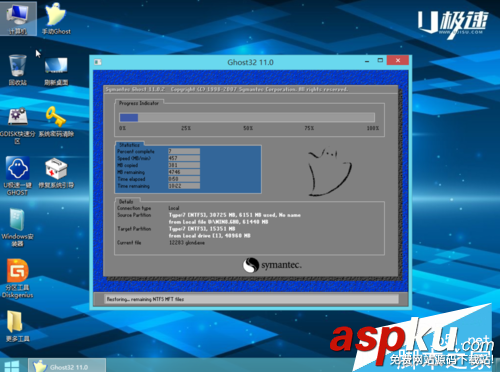Click the Time elapsed value field

pyautogui.click(x=184, y=179)
